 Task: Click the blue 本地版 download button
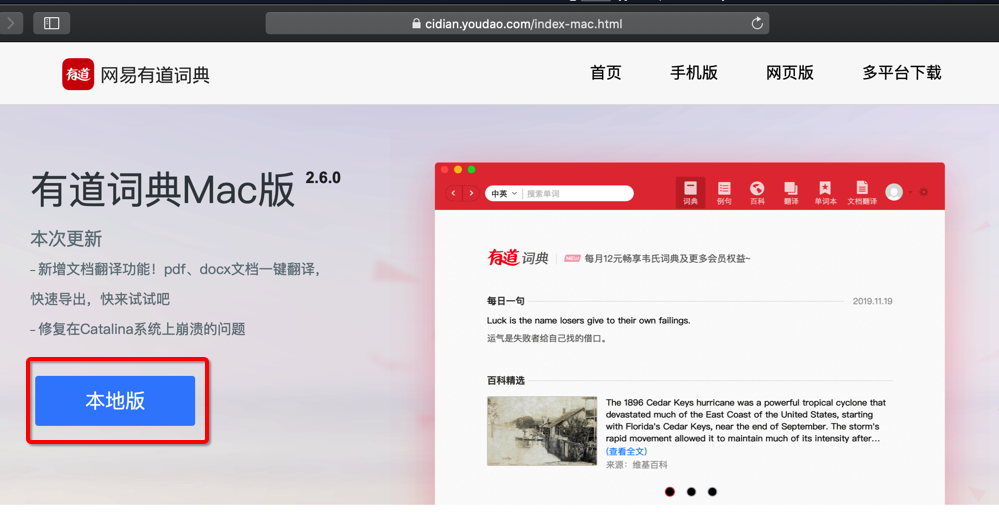[x=115, y=401]
